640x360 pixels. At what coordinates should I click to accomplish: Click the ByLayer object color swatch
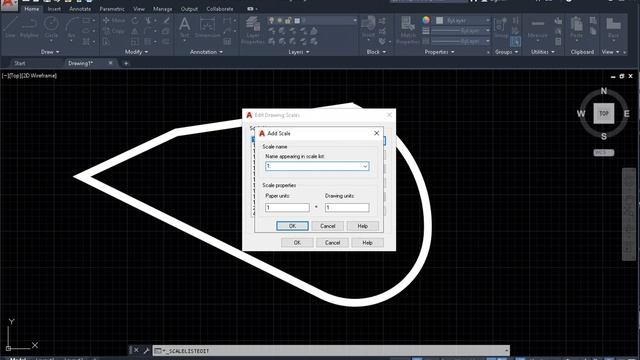click(440, 20)
